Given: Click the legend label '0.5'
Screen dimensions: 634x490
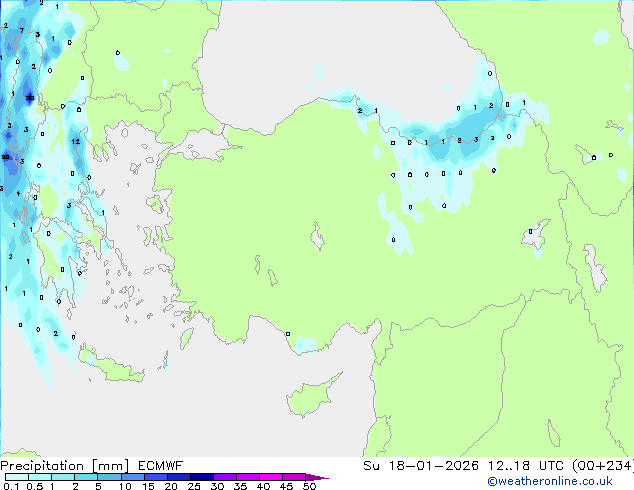Looking at the screenshot, I should click(35, 486).
